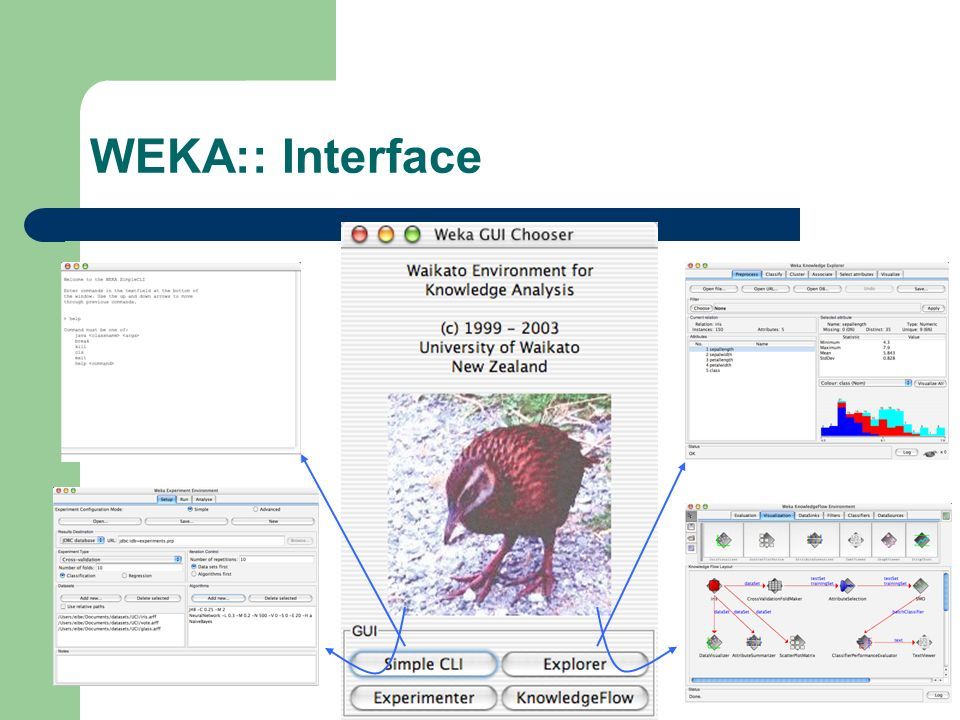
Task: Click the horizontal scrollbar in KnowledgeFlow layout
Action: [781, 680]
